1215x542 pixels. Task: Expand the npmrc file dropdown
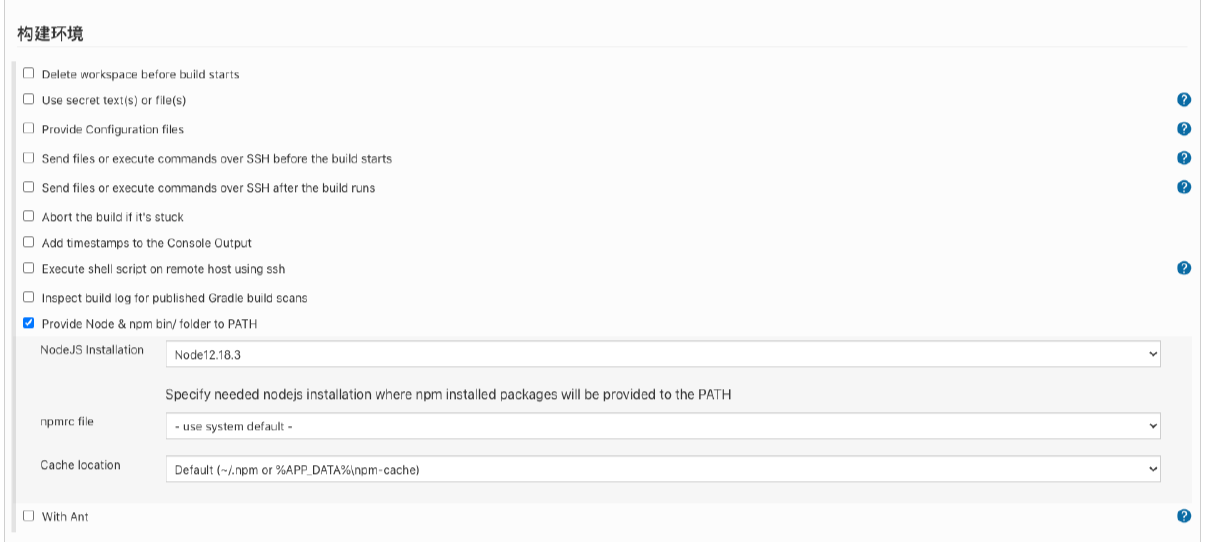coord(663,426)
